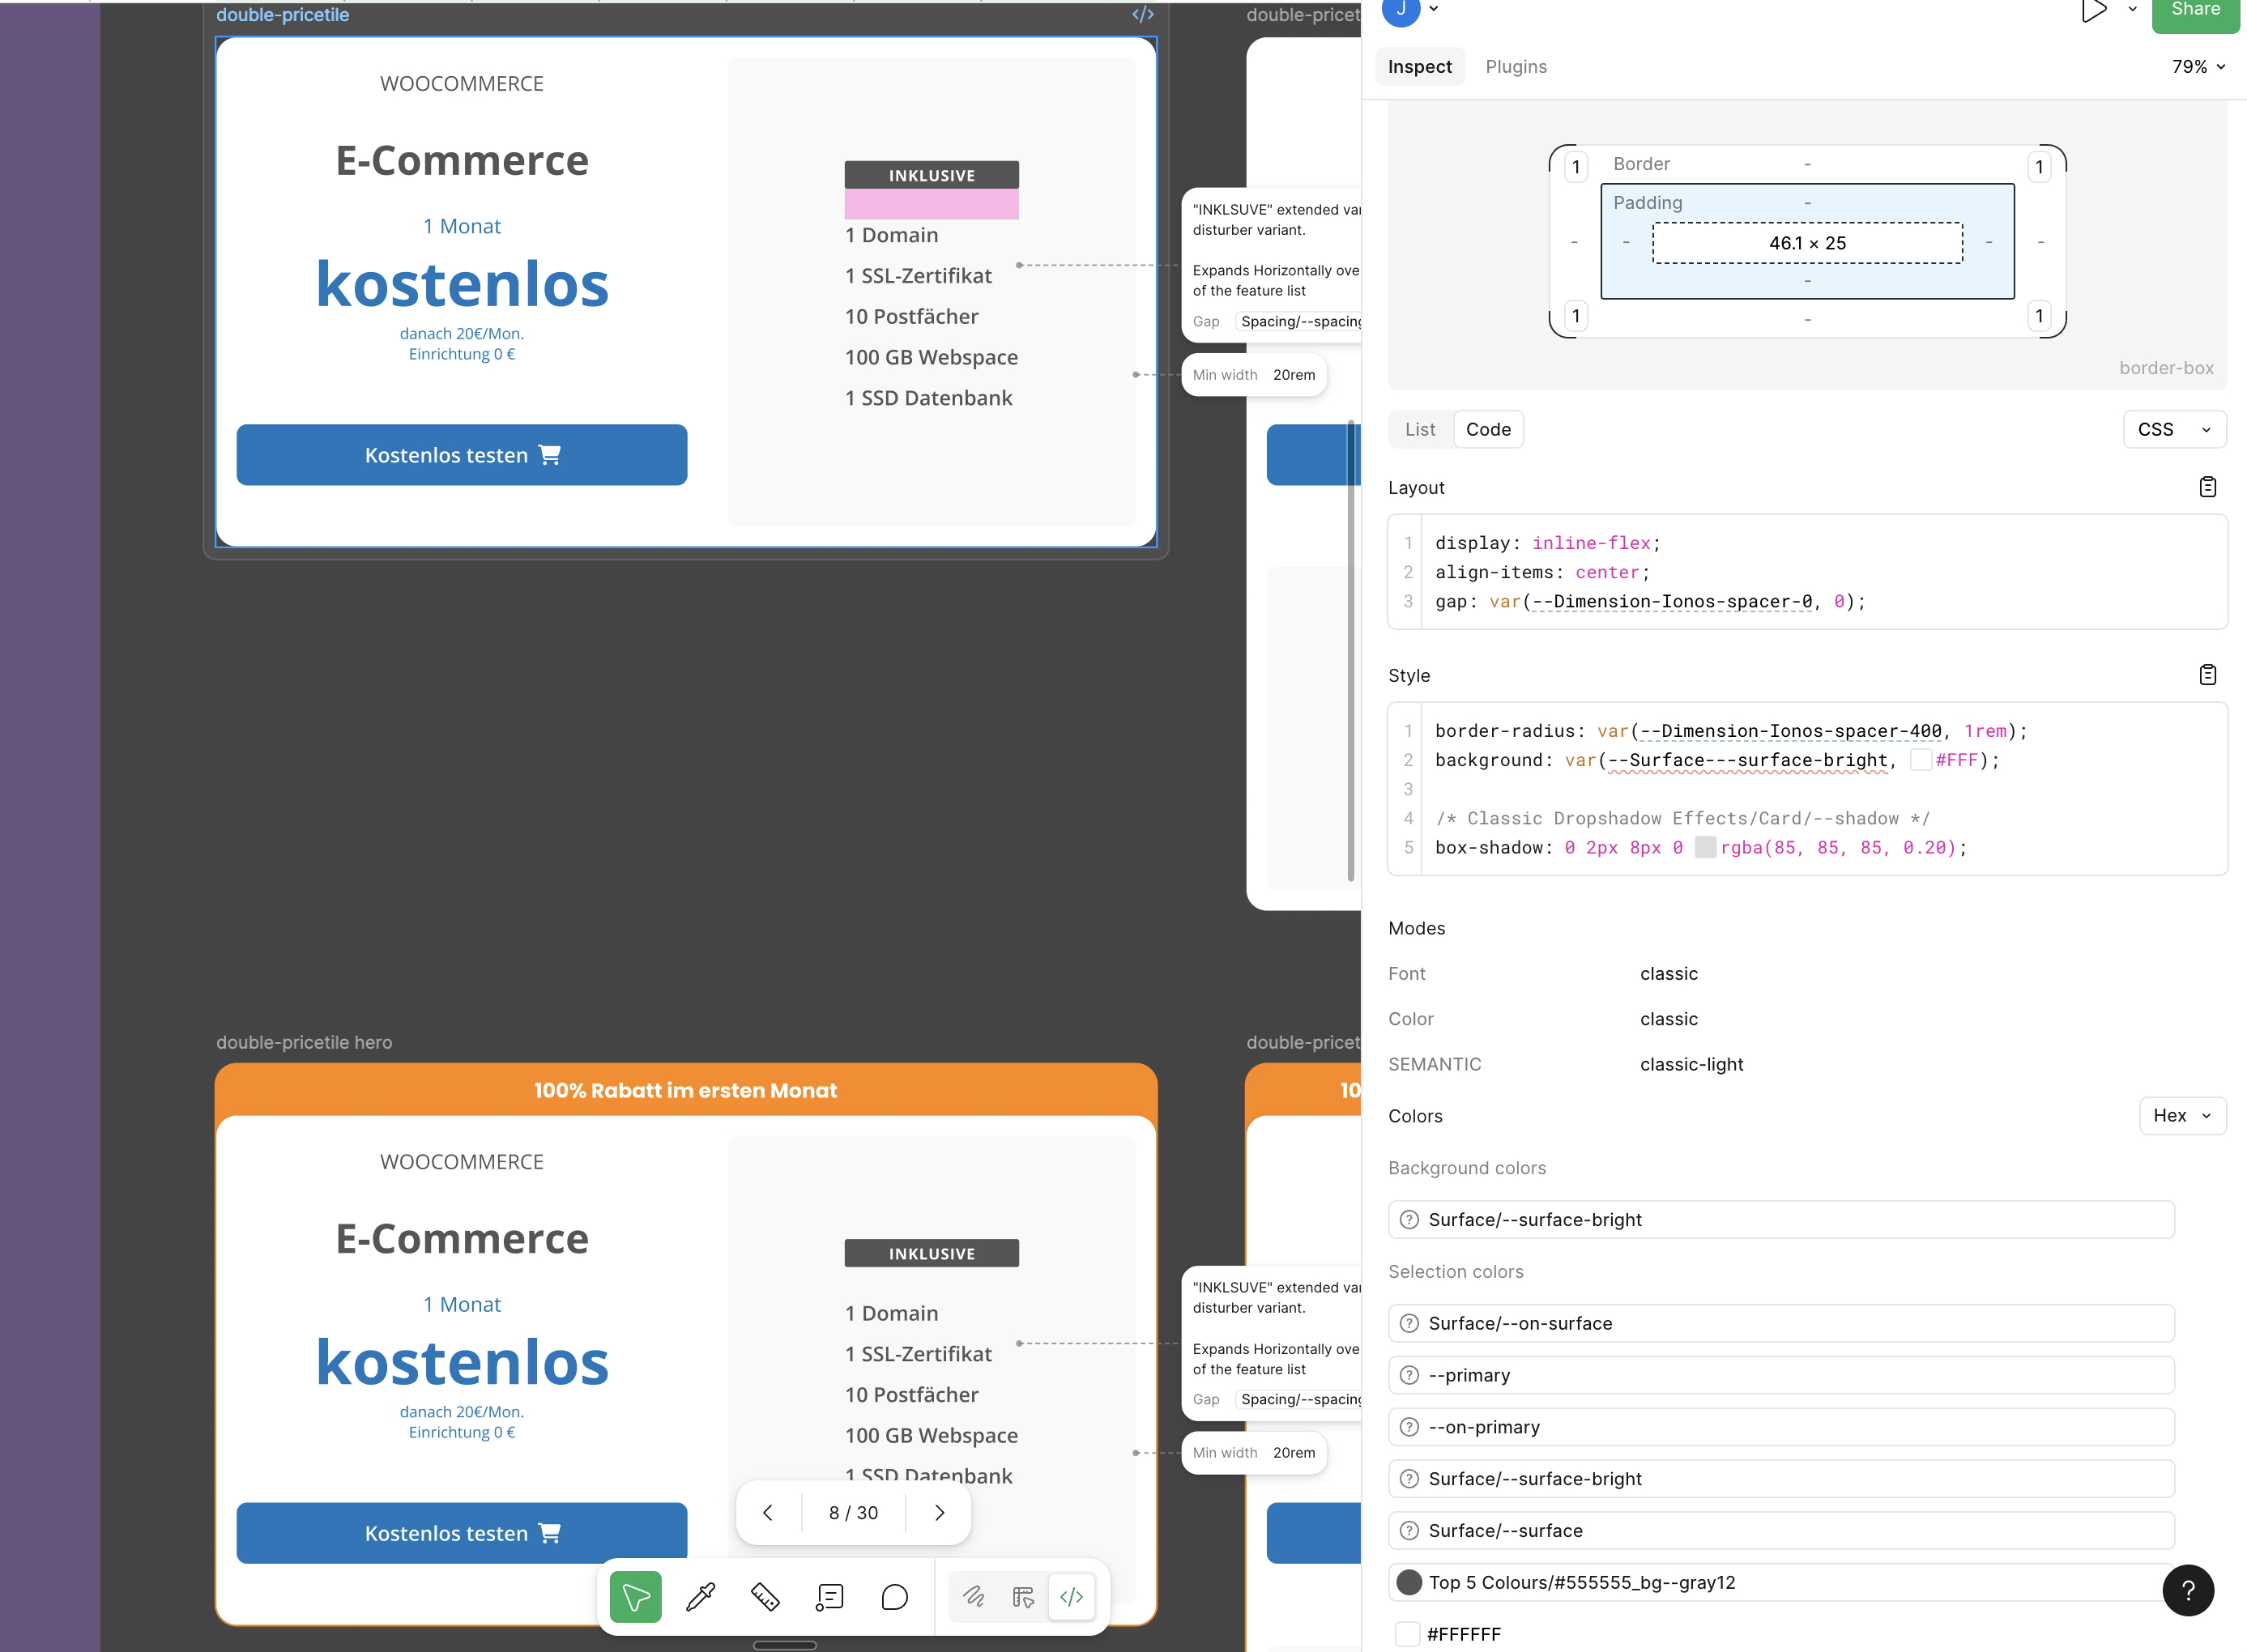The width and height of the screenshot is (2247, 1652).
Task: Open the Hex color format dropdown
Action: click(2182, 1115)
